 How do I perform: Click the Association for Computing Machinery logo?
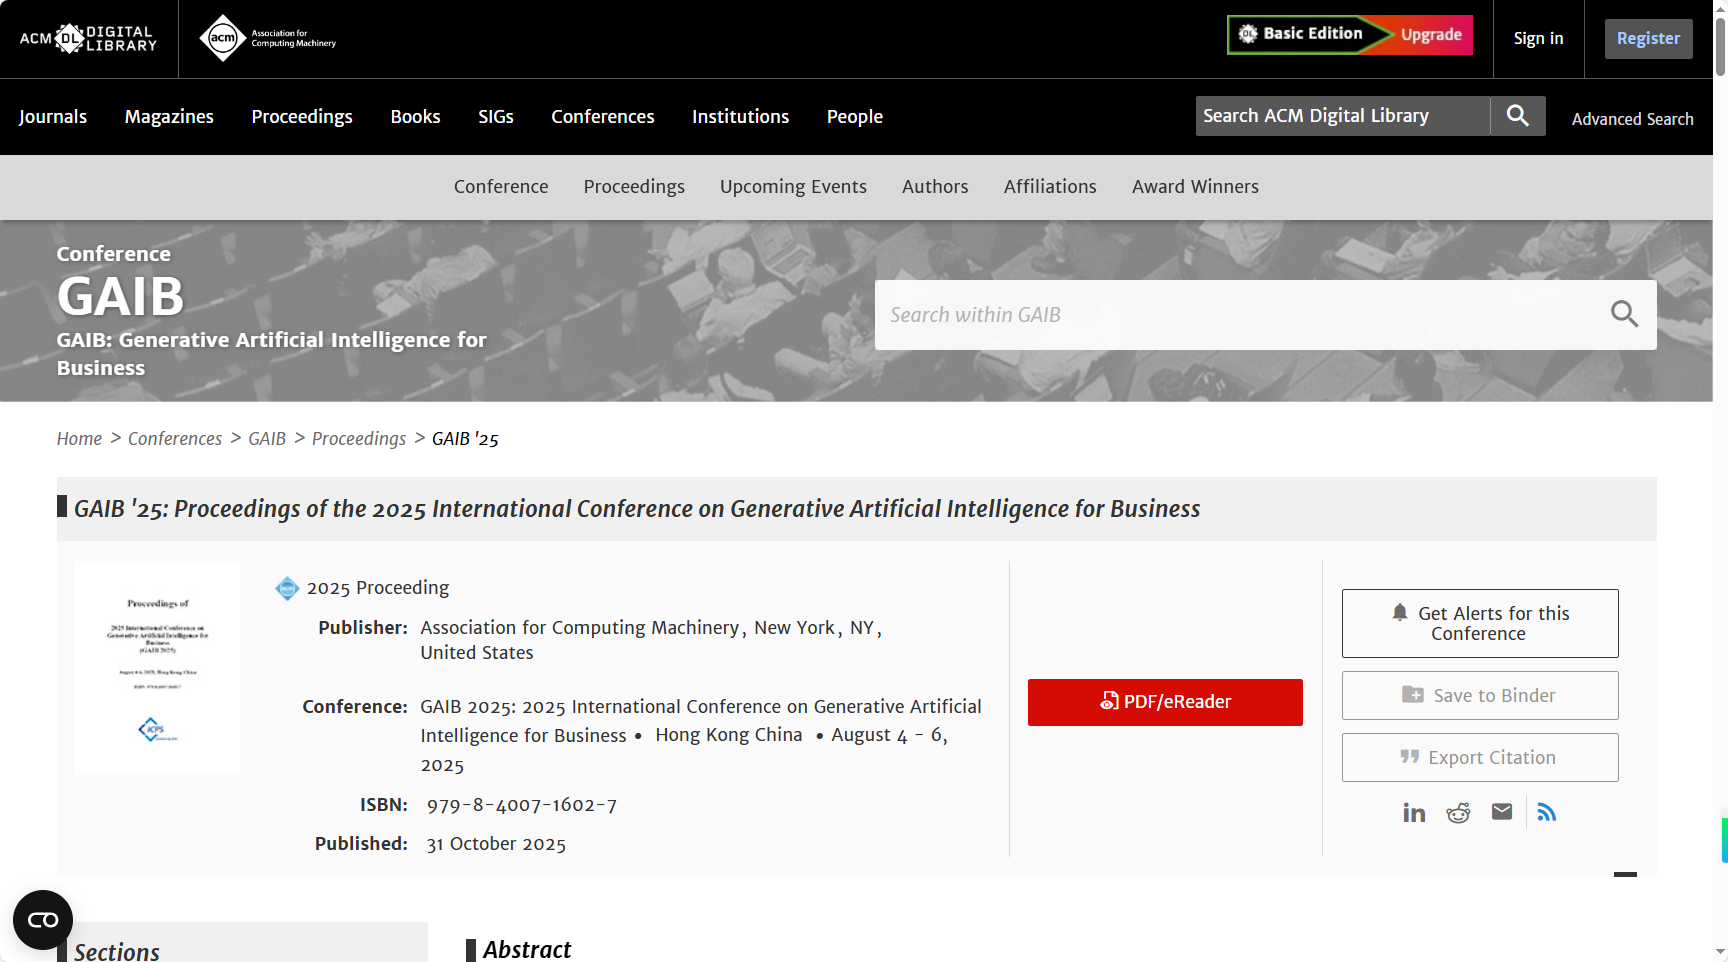(x=267, y=39)
